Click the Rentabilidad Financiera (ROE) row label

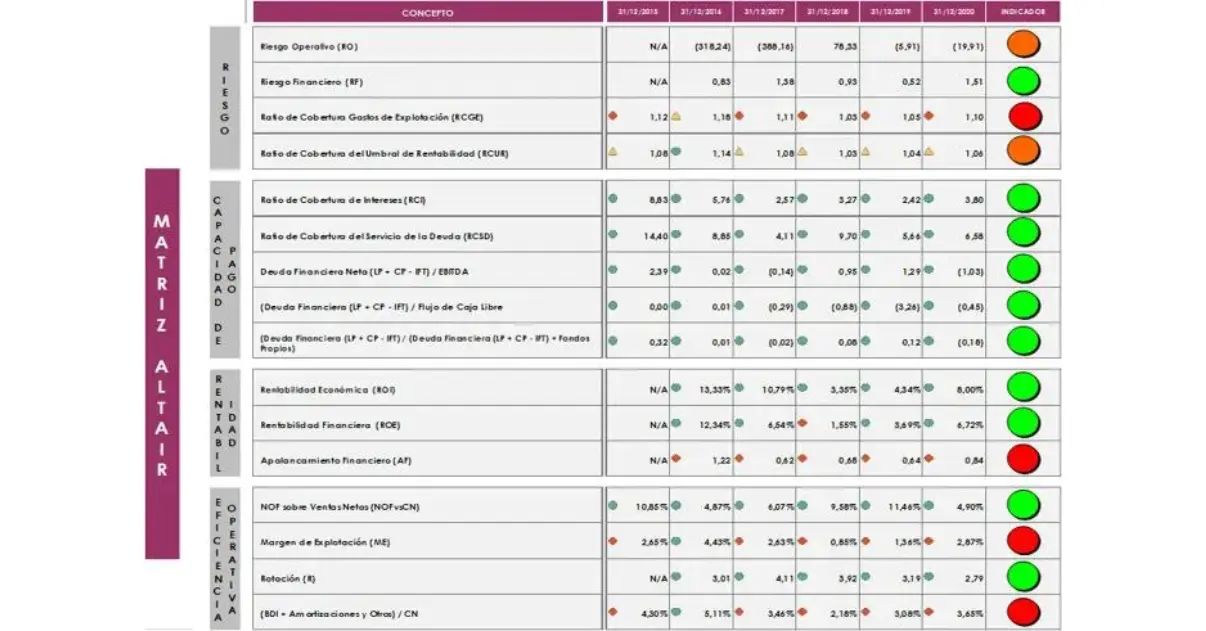[x=330, y=425]
